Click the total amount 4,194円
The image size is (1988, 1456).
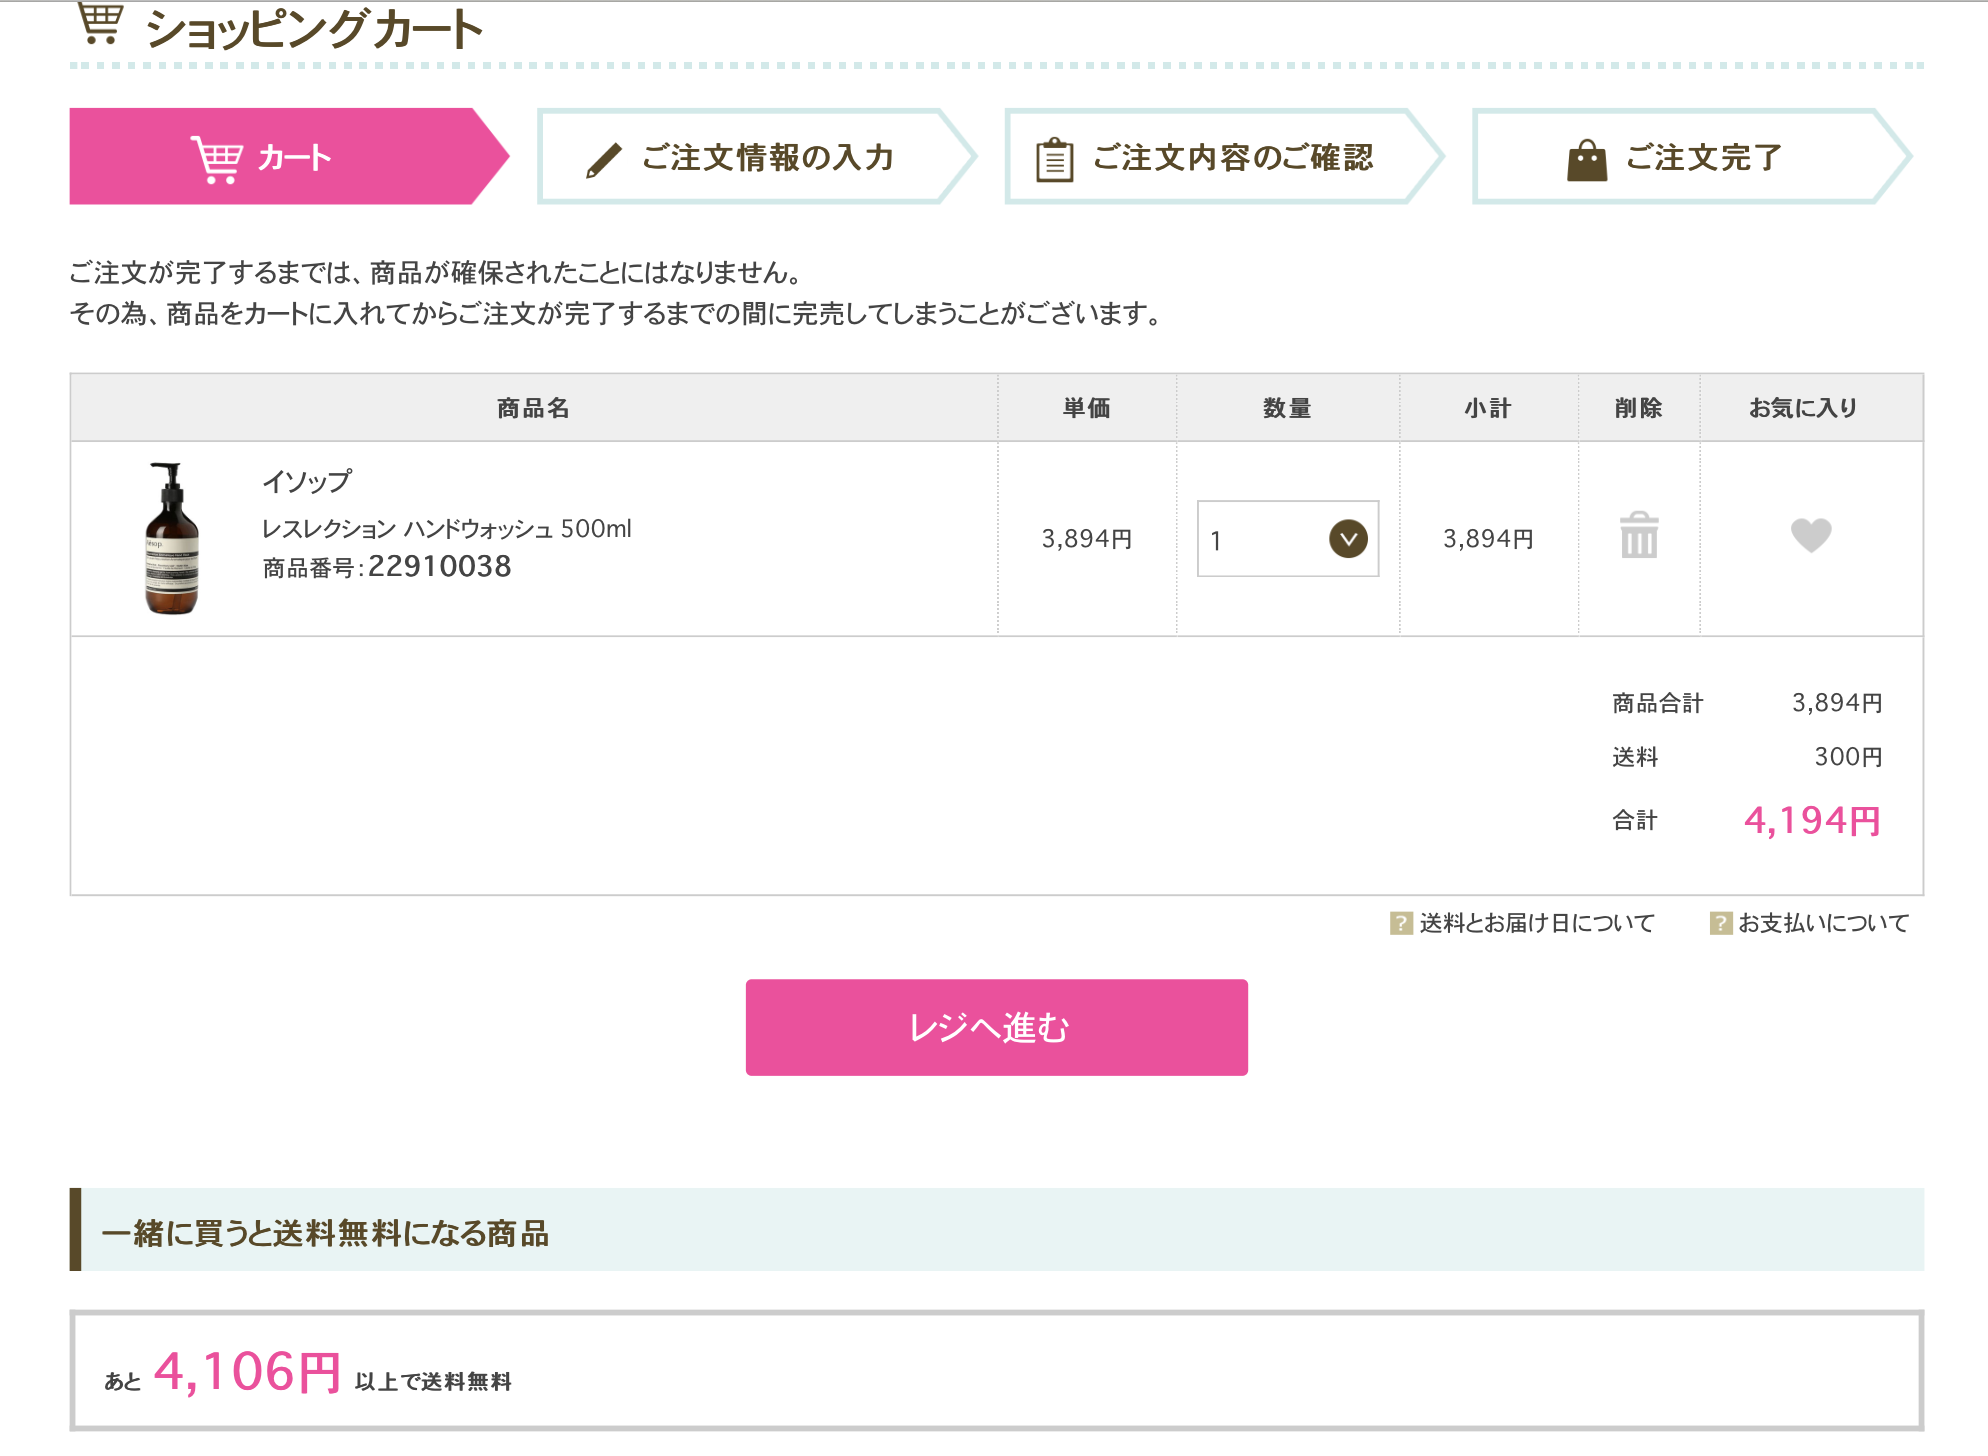(1812, 821)
